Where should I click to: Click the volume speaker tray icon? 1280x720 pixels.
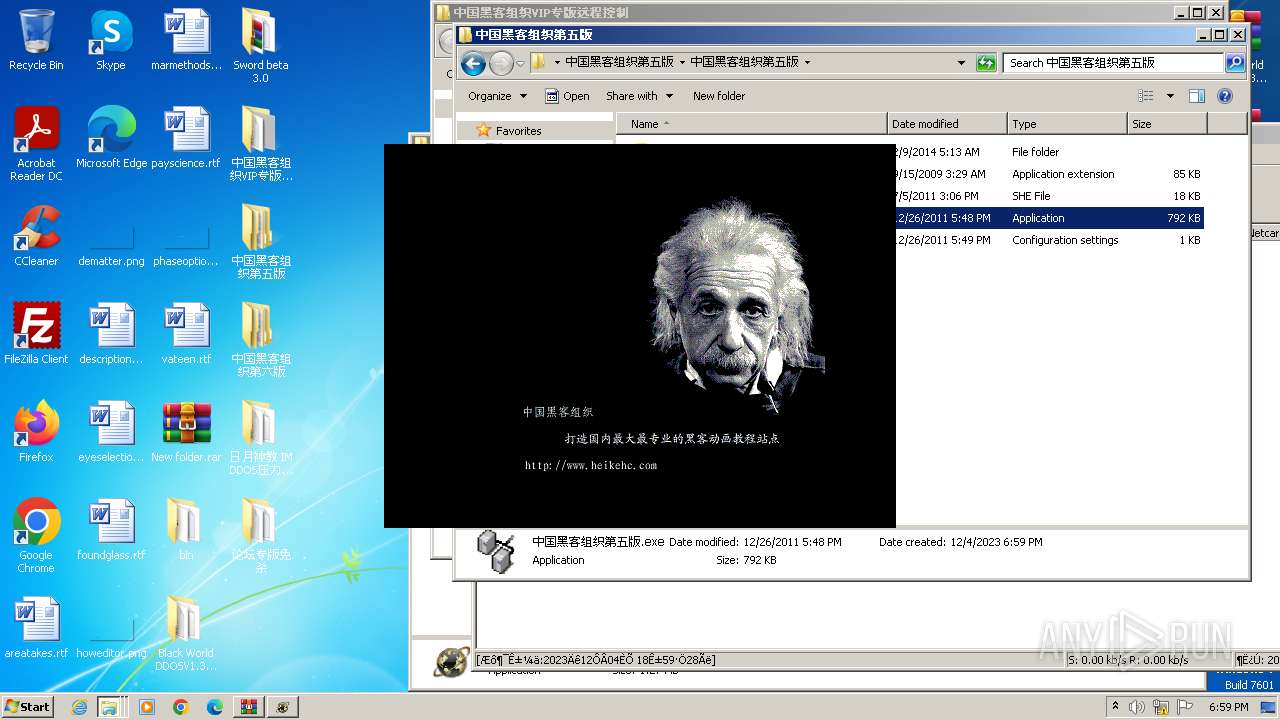(x=1138, y=707)
